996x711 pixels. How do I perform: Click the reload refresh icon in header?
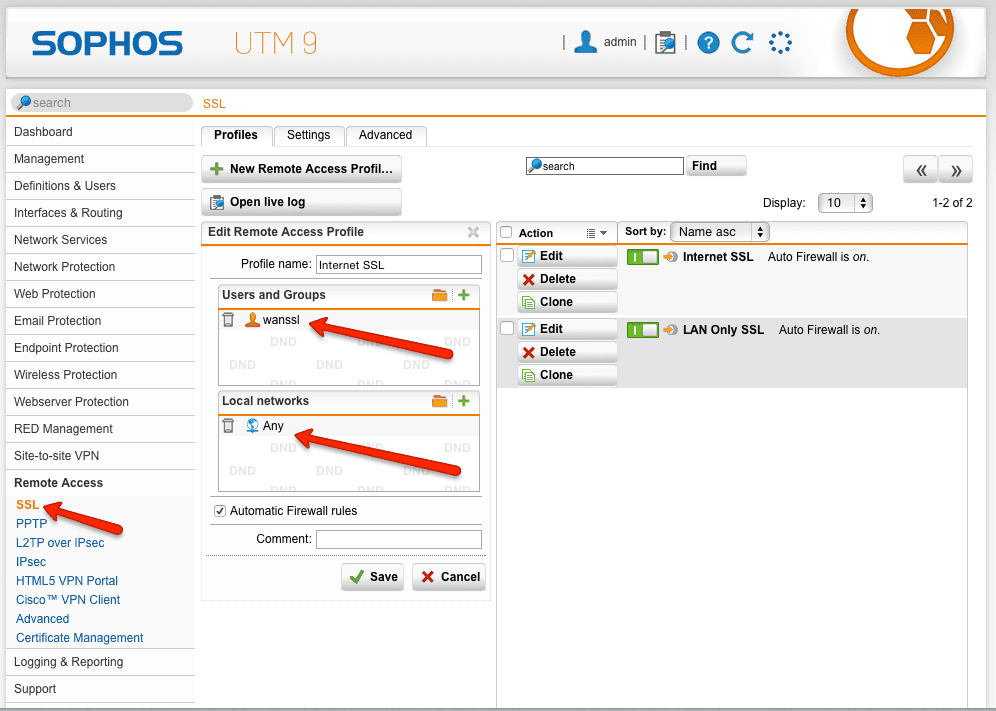click(742, 43)
